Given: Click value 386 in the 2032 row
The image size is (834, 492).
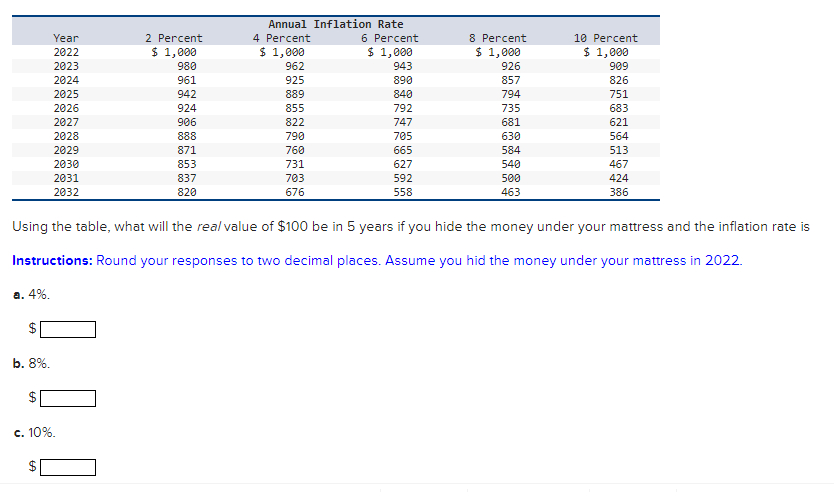Looking at the screenshot, I should tap(619, 192).
